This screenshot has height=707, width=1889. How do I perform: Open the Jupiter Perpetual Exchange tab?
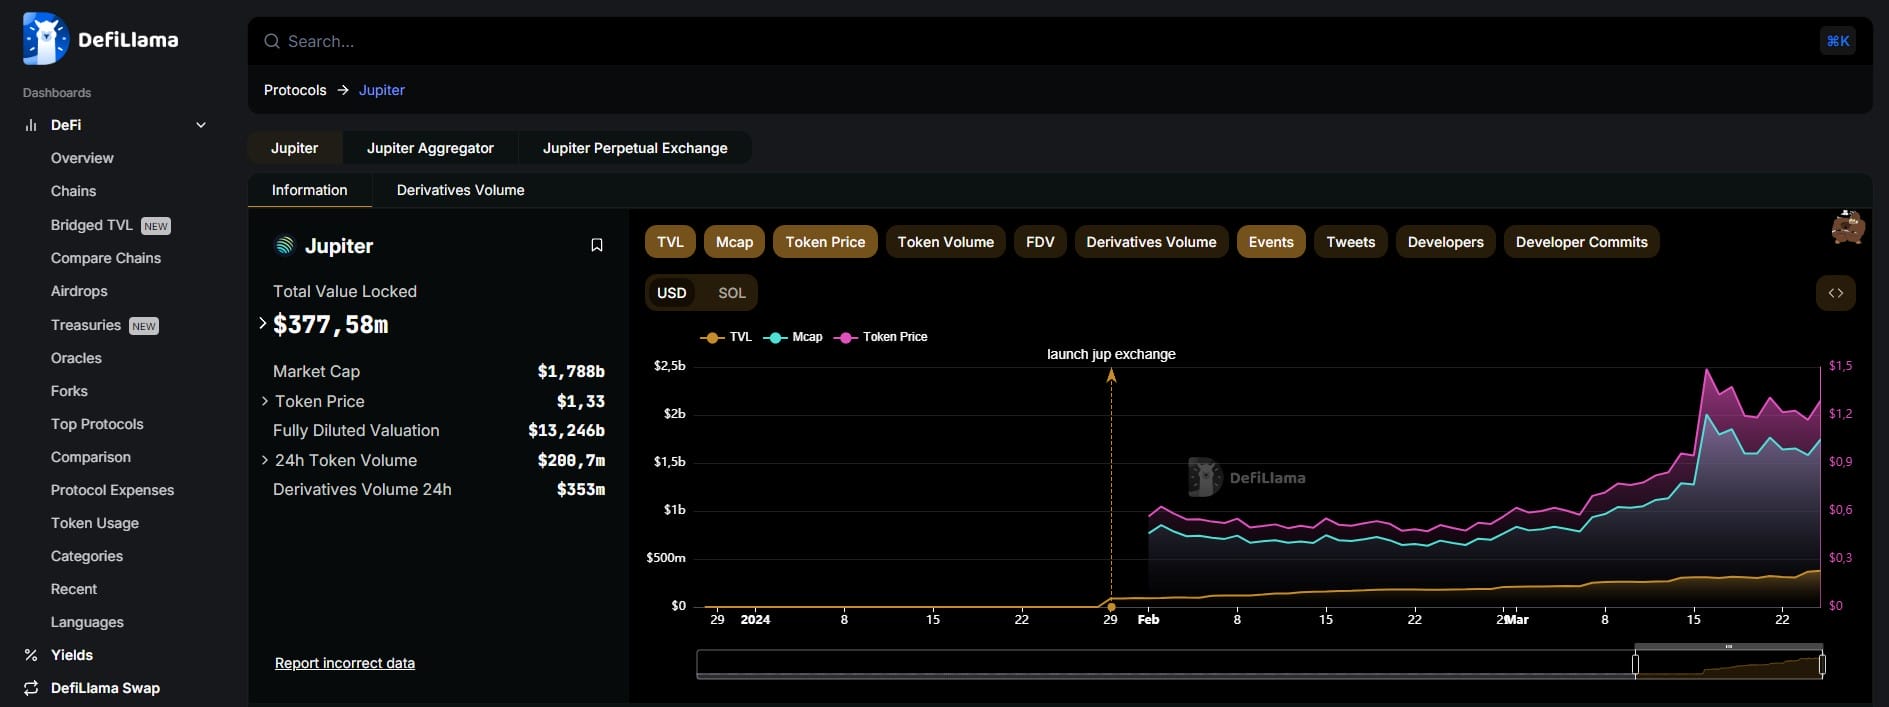coord(635,148)
